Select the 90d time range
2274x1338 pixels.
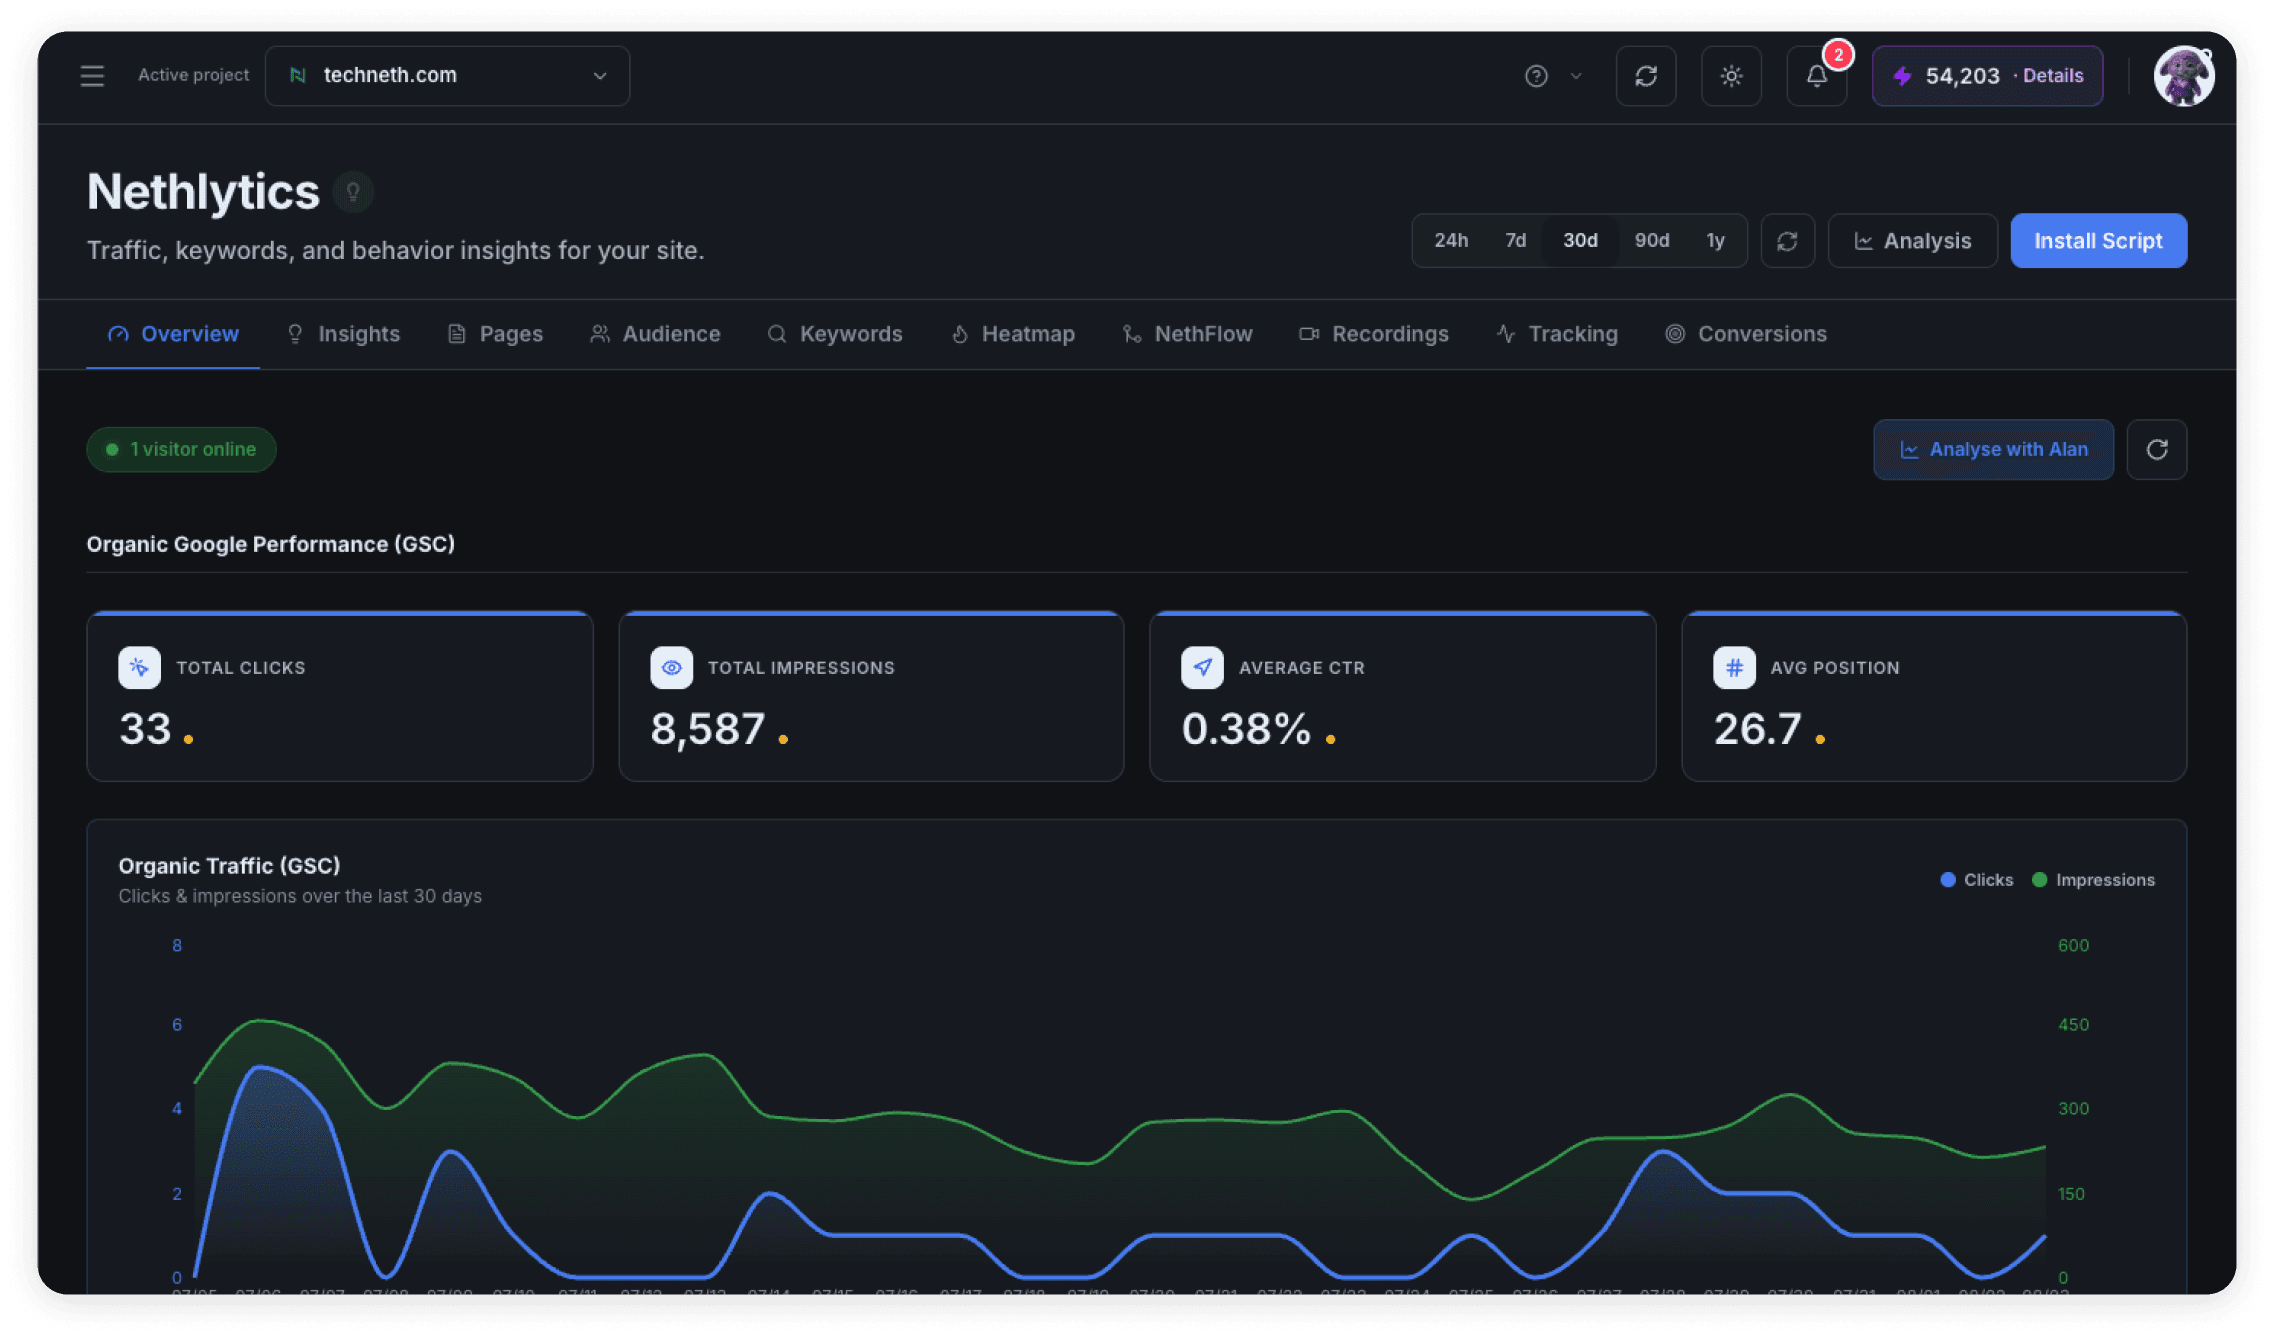tap(1652, 241)
